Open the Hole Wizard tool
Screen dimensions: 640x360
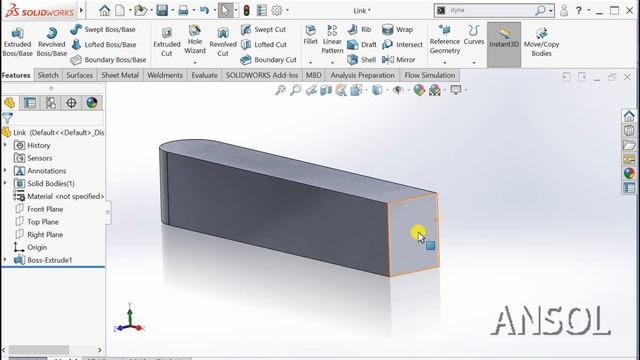tap(195, 40)
